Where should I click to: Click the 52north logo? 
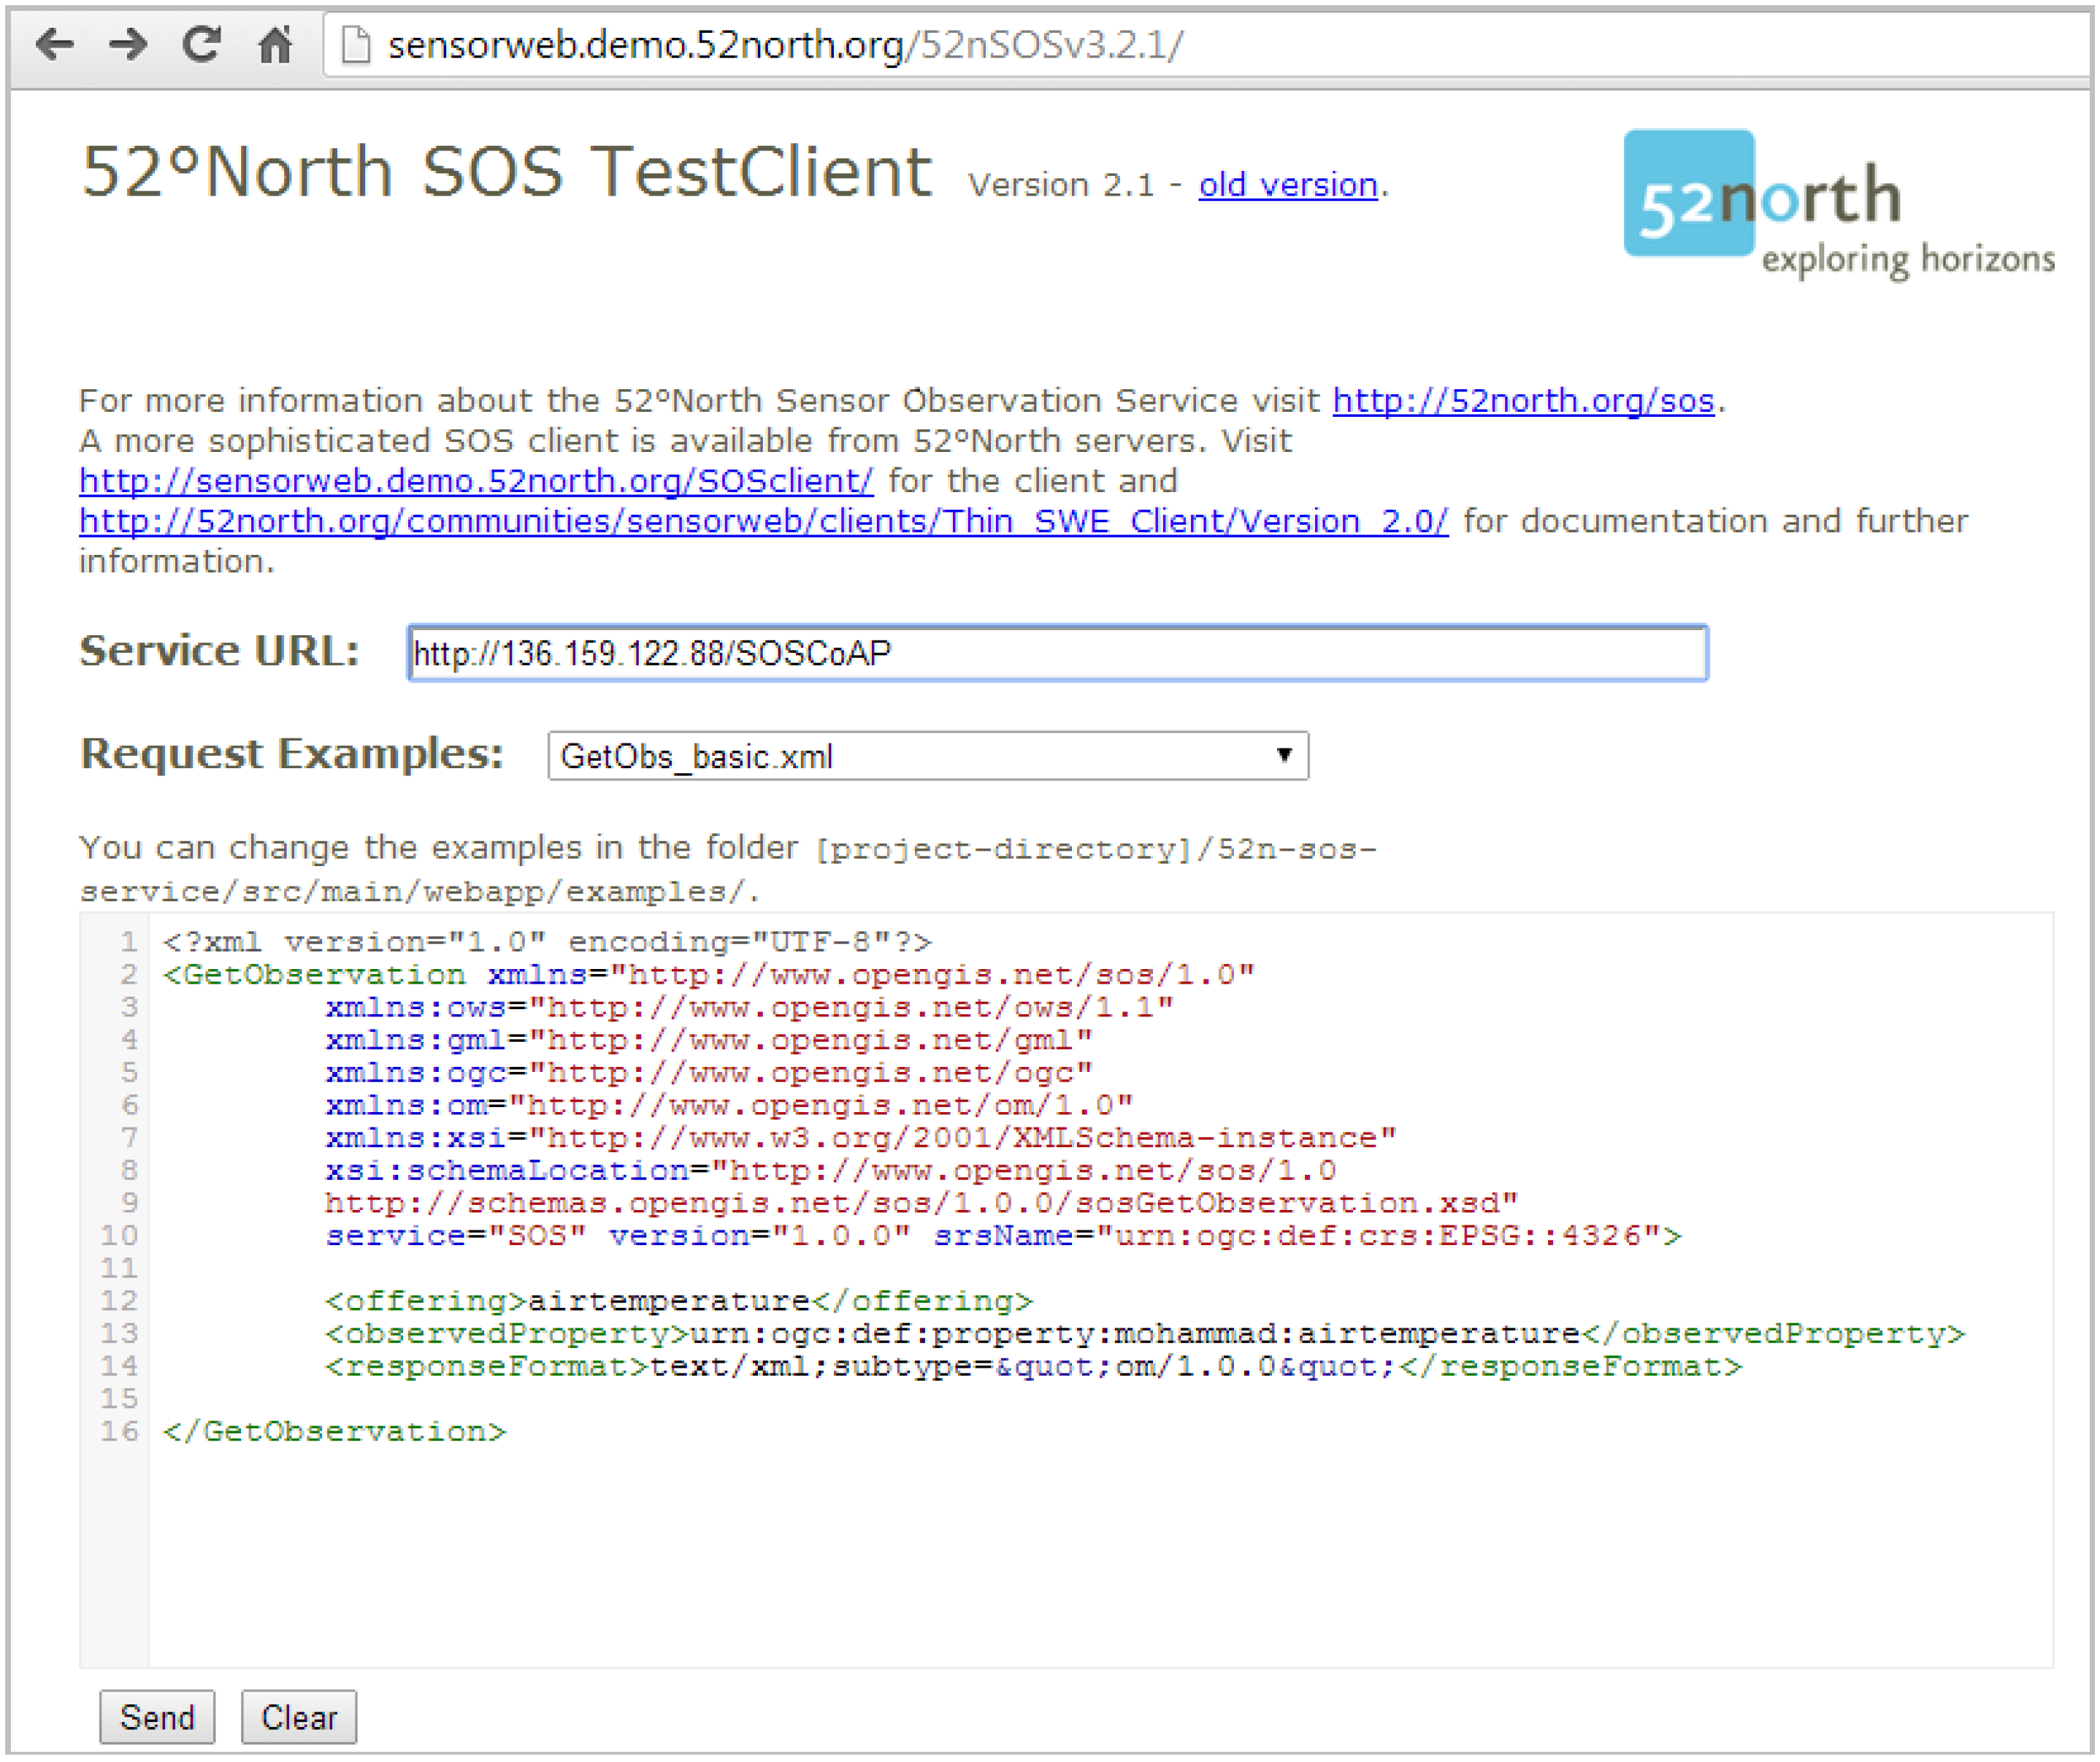click(1838, 204)
